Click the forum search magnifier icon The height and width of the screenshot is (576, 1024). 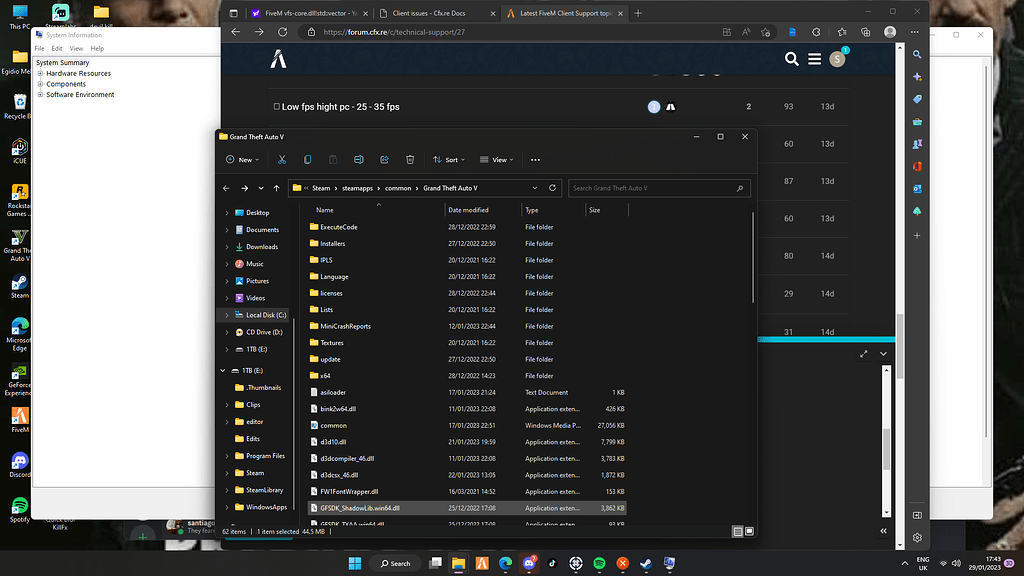pyautogui.click(x=792, y=59)
